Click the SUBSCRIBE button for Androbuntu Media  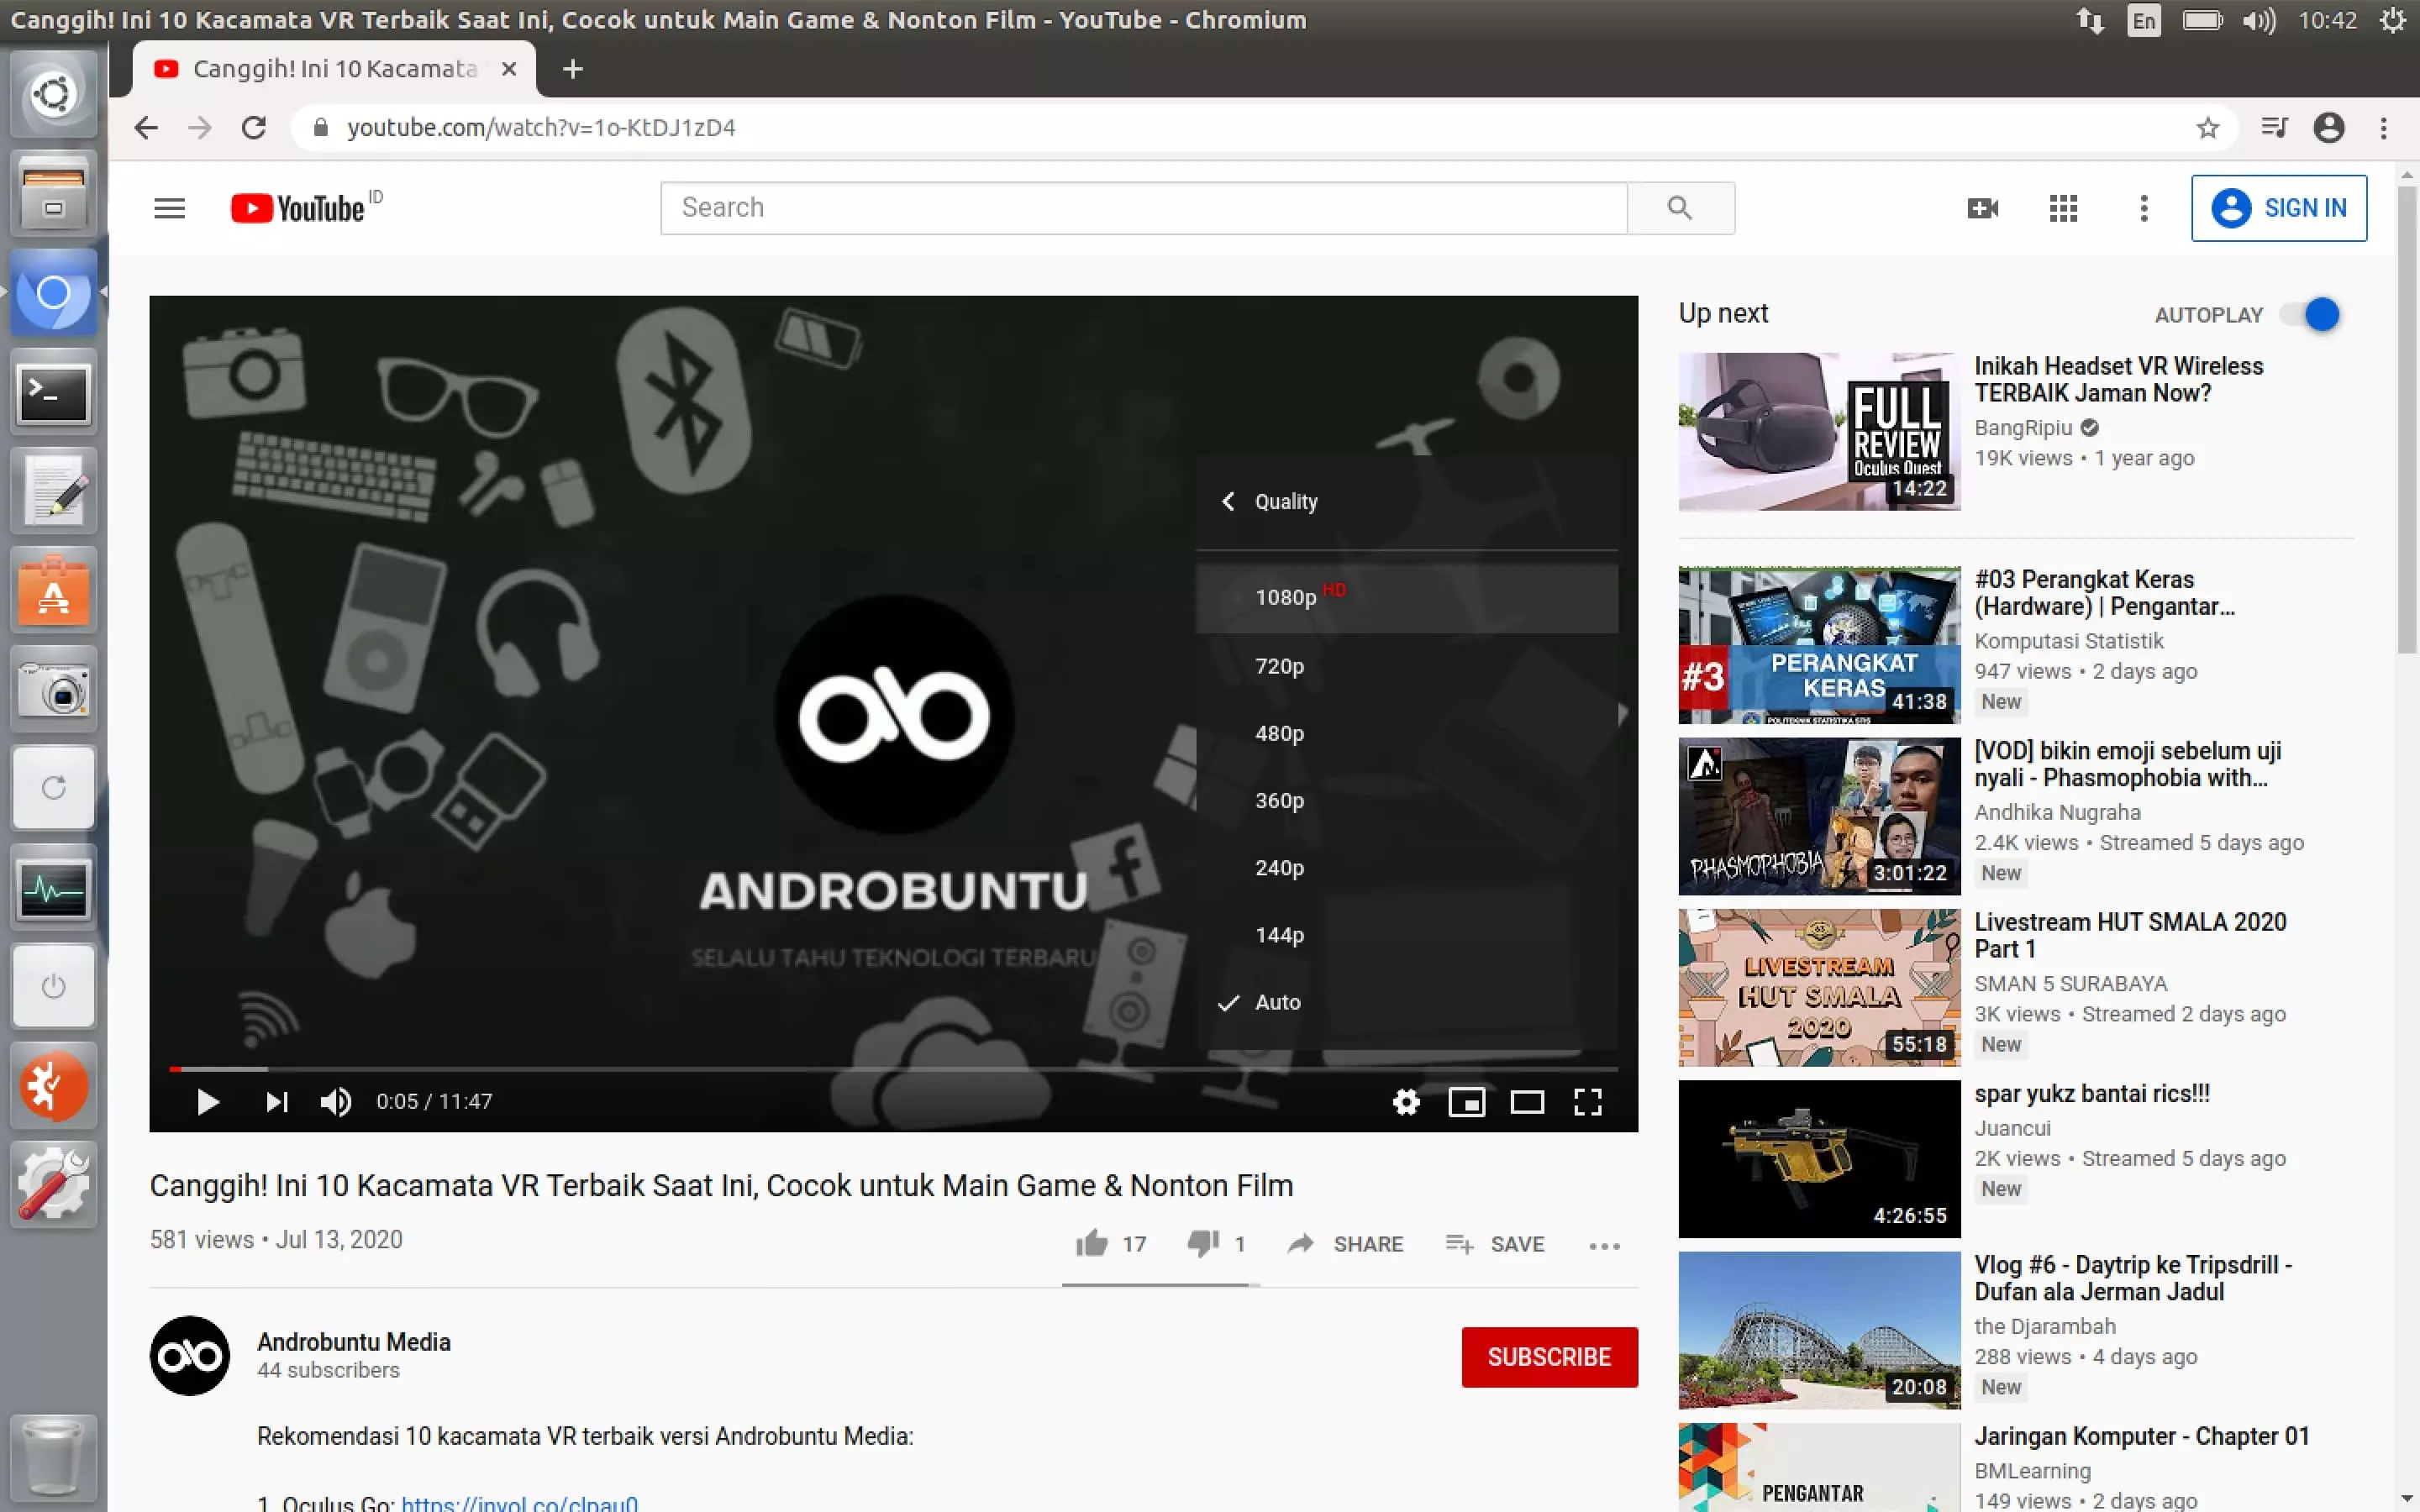pyautogui.click(x=1549, y=1356)
